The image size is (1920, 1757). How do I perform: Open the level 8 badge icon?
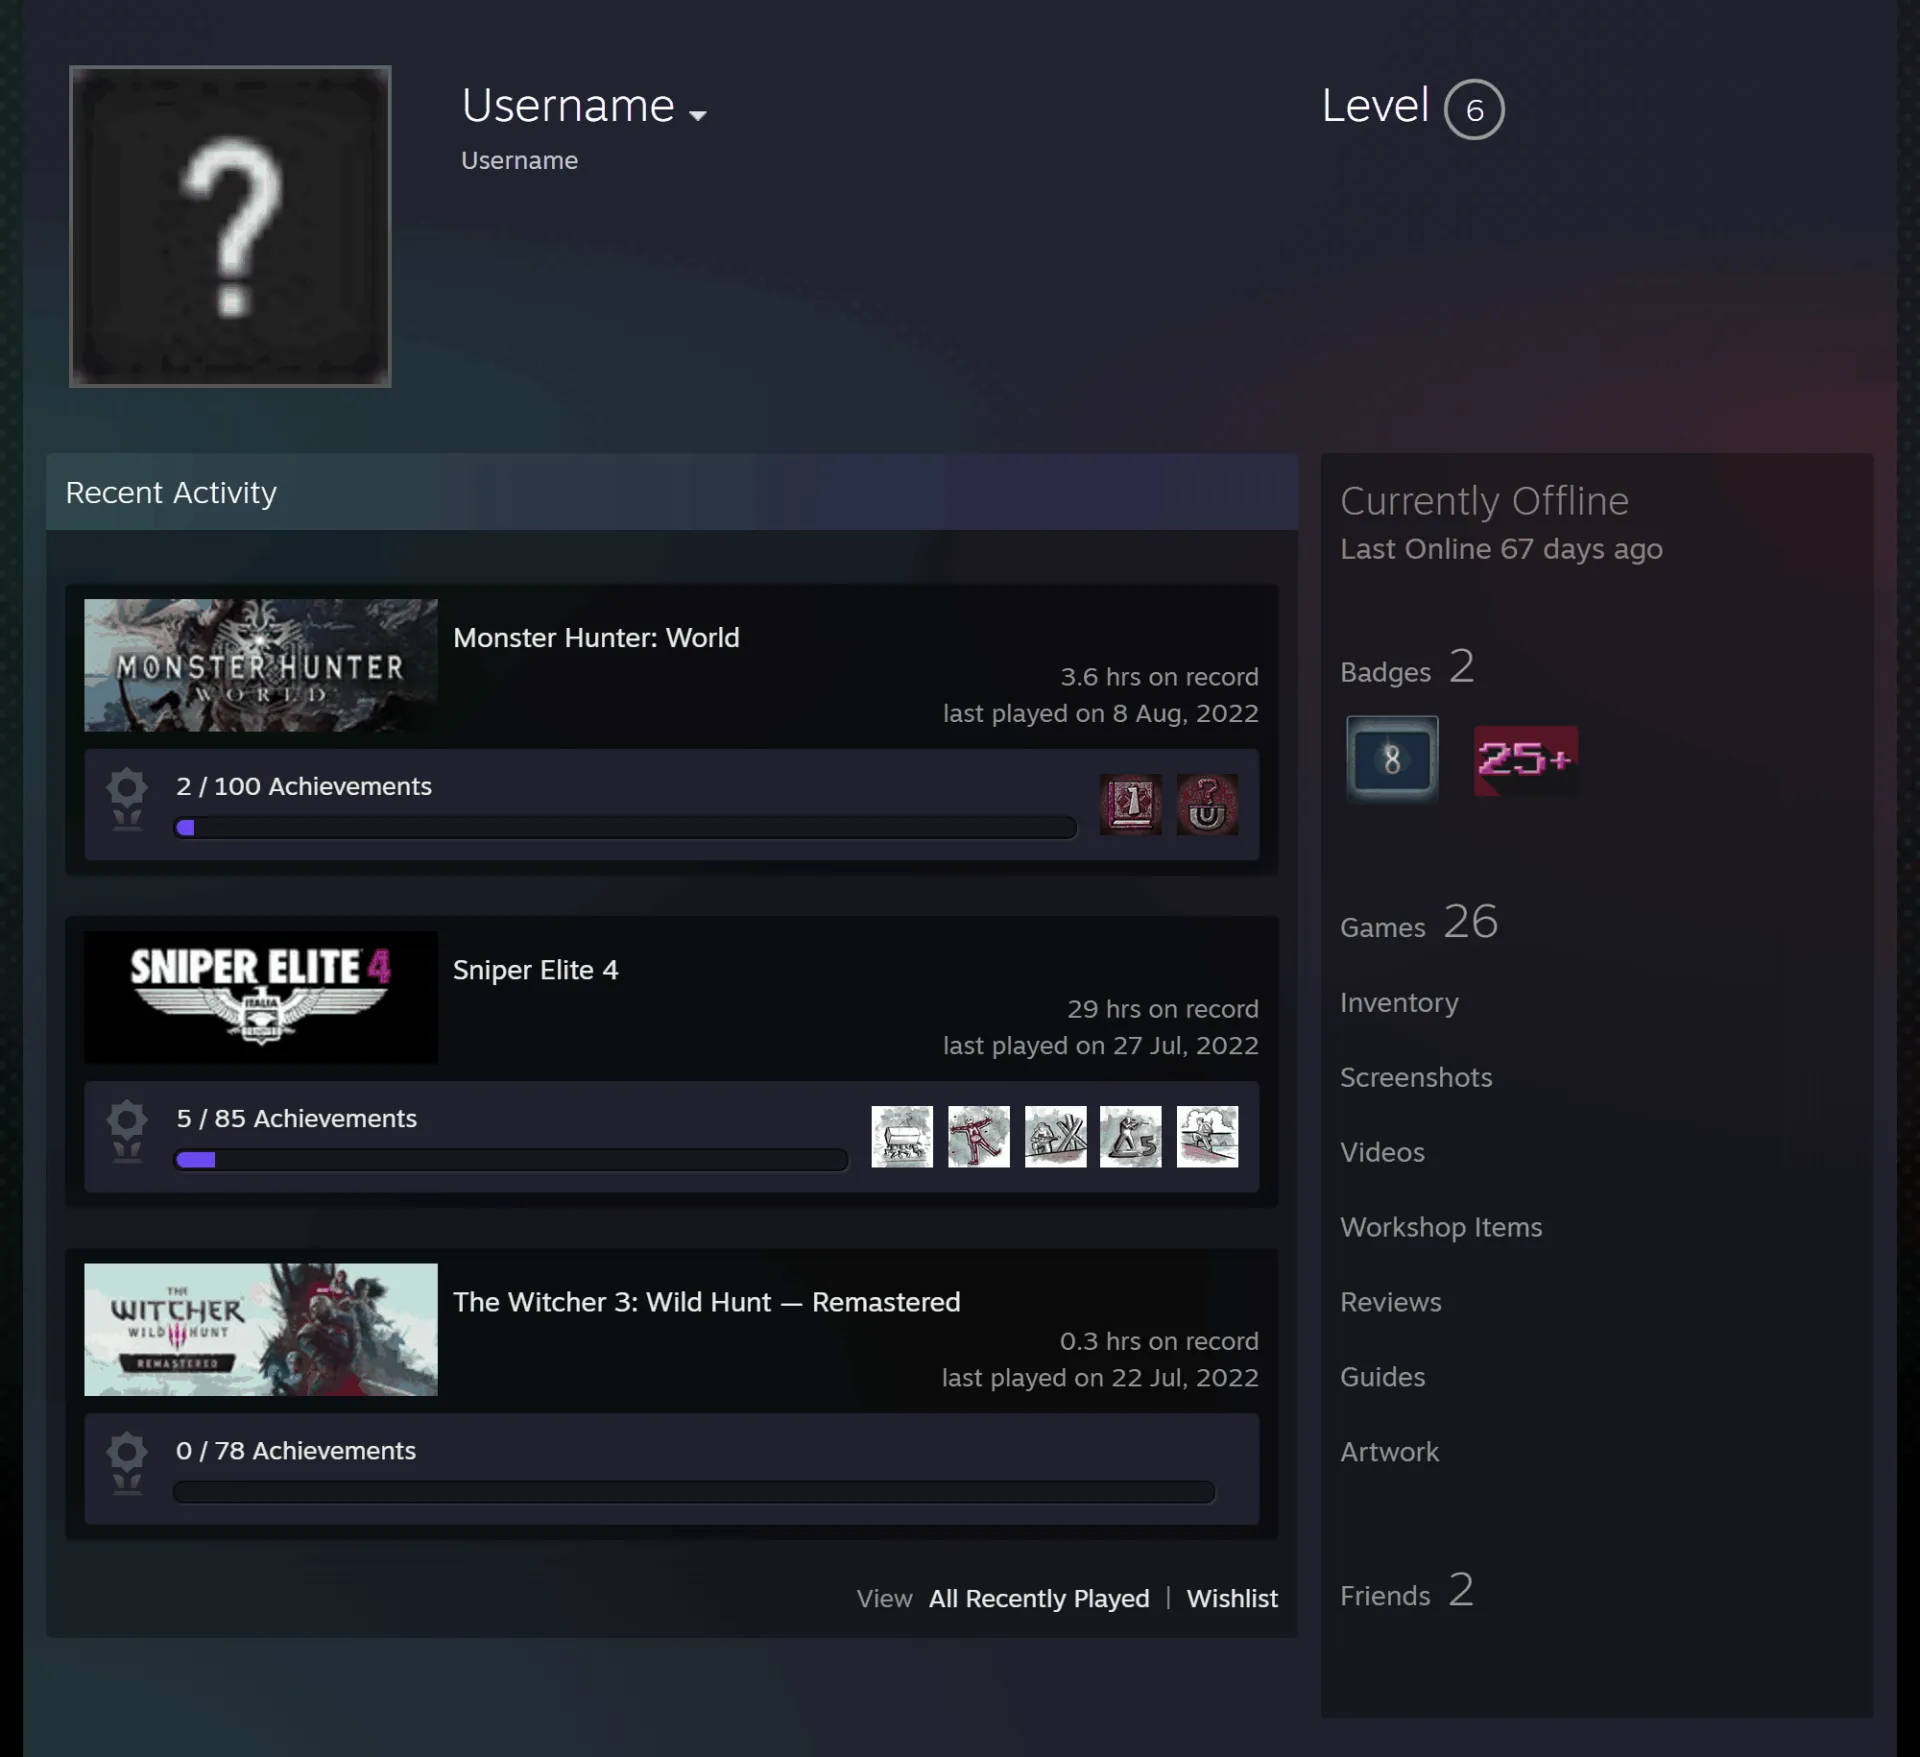point(1392,758)
